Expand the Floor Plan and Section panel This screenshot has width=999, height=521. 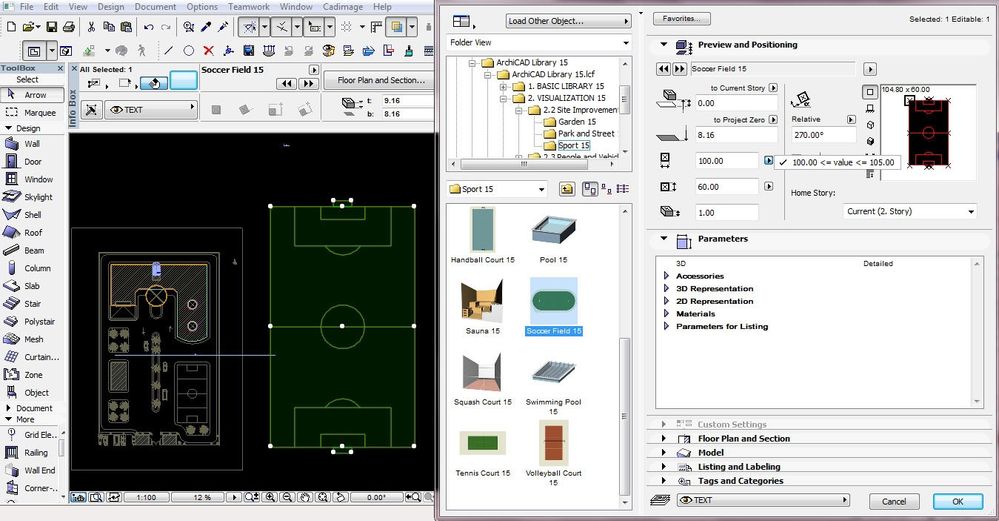(743, 439)
